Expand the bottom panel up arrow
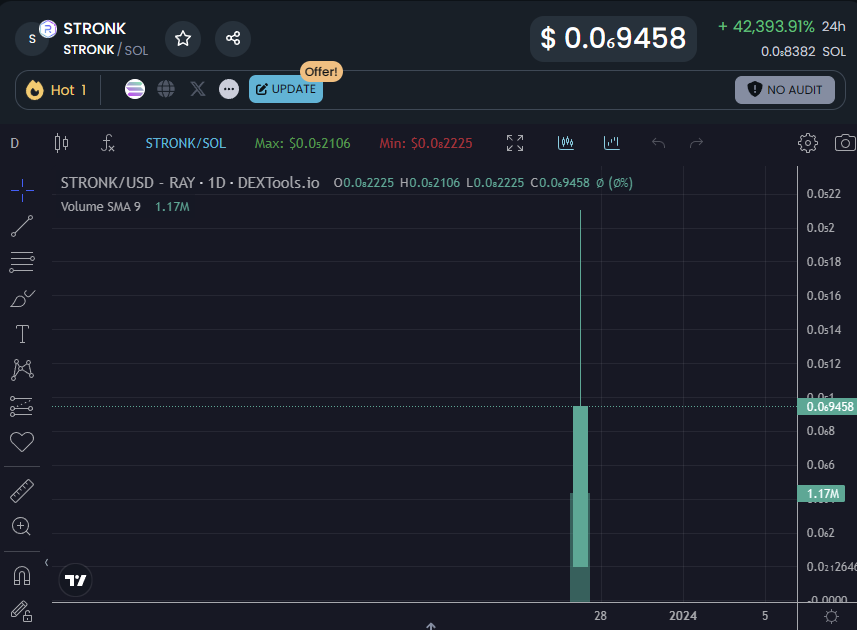The height and width of the screenshot is (630, 857). pyautogui.click(x=431, y=626)
